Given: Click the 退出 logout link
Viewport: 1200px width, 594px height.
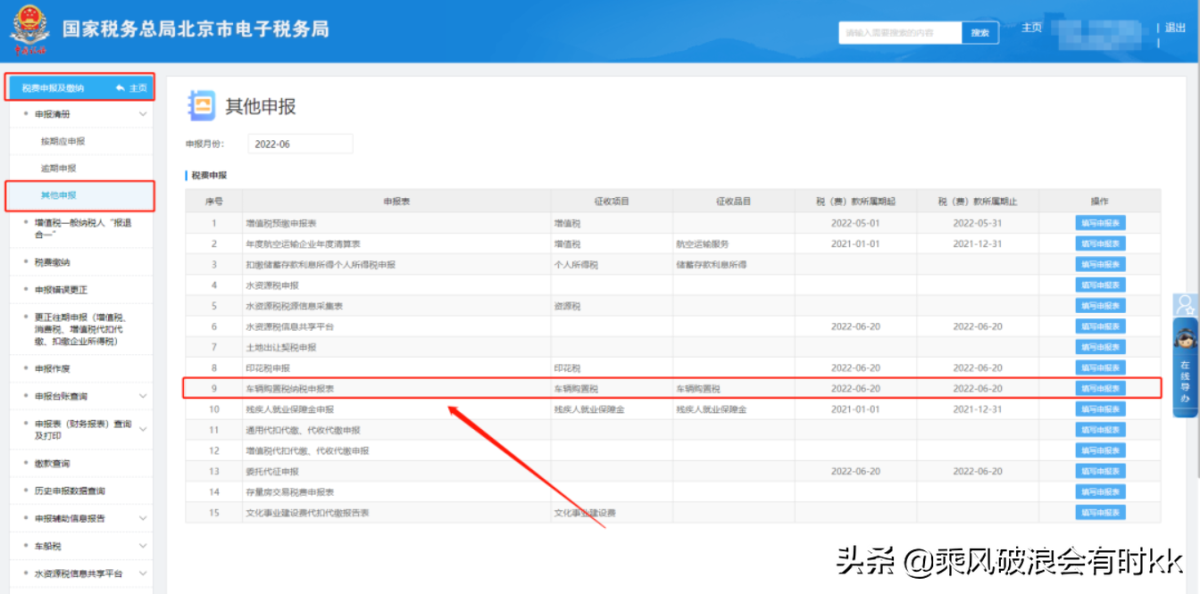Looking at the screenshot, I should point(1174,28).
